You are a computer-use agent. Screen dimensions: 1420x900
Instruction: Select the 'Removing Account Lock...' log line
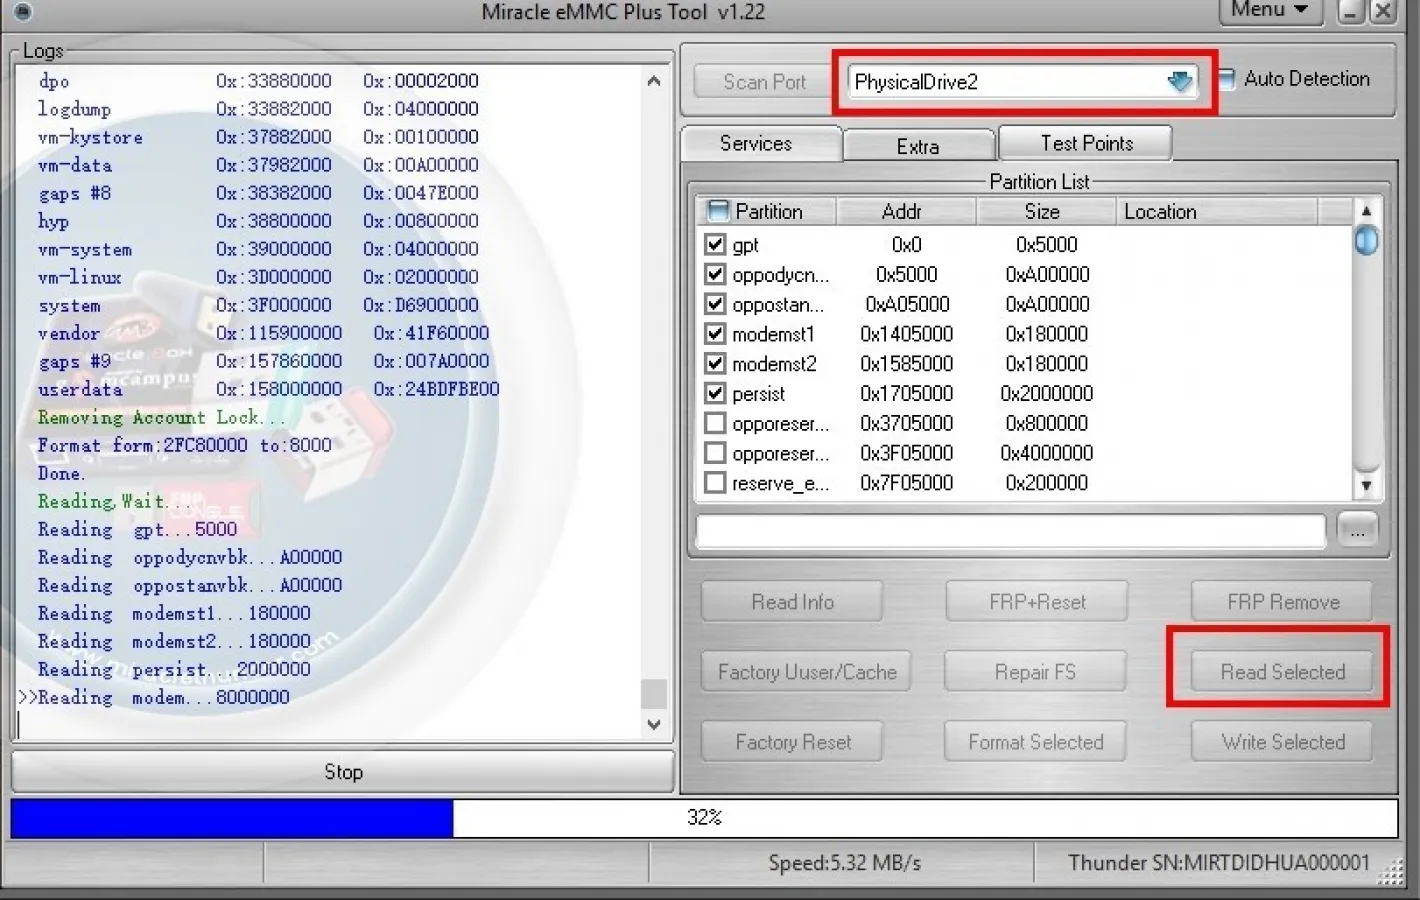coord(162,417)
